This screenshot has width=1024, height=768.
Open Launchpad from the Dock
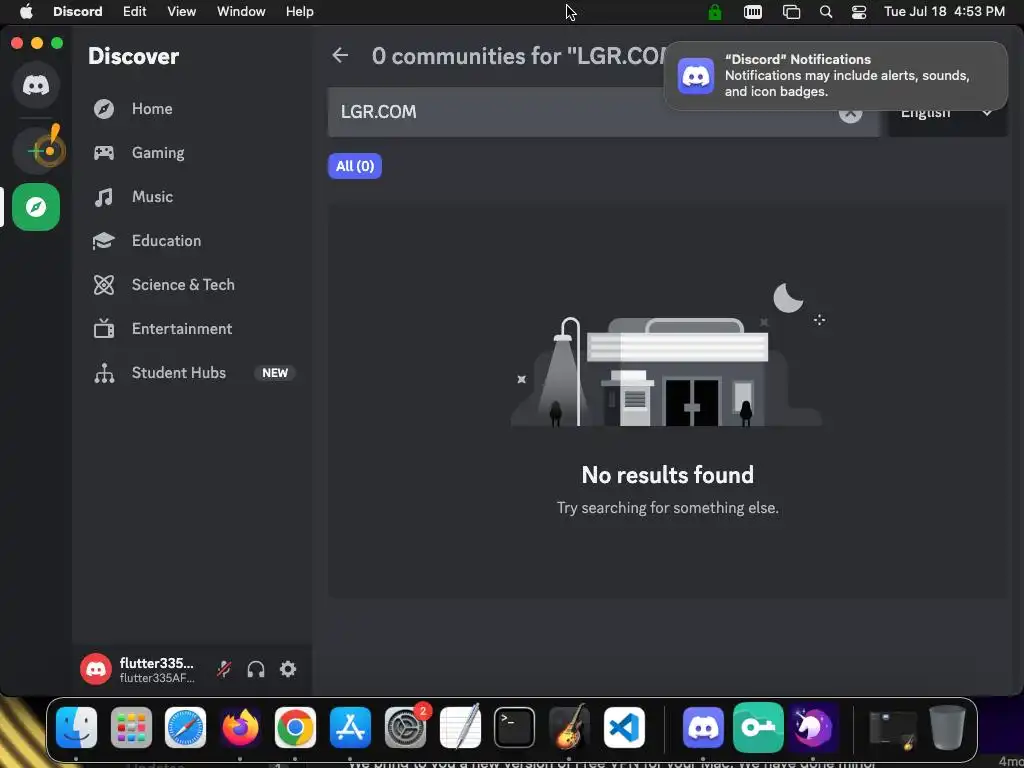(x=131, y=728)
